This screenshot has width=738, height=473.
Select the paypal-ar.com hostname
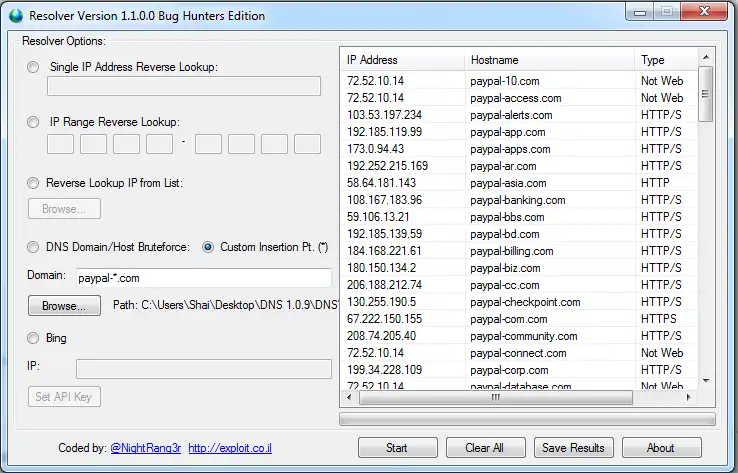[x=503, y=166]
